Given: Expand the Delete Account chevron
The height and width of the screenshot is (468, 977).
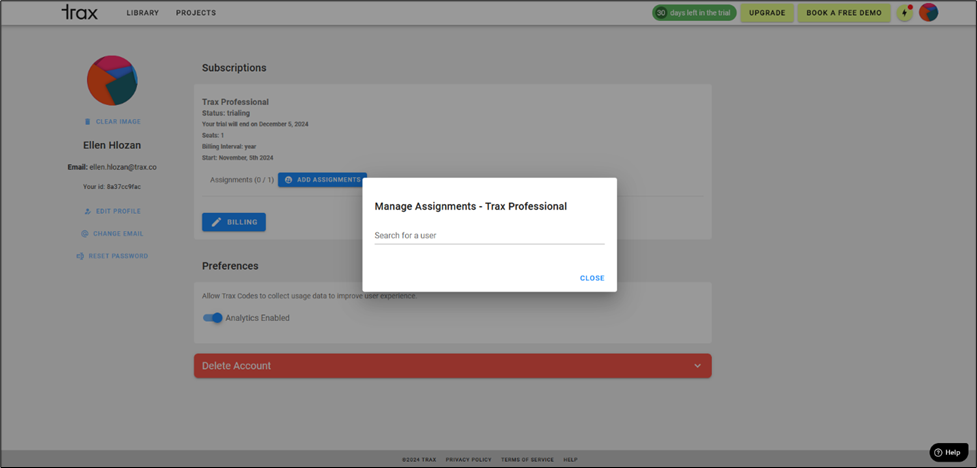Looking at the screenshot, I should pyautogui.click(x=697, y=366).
